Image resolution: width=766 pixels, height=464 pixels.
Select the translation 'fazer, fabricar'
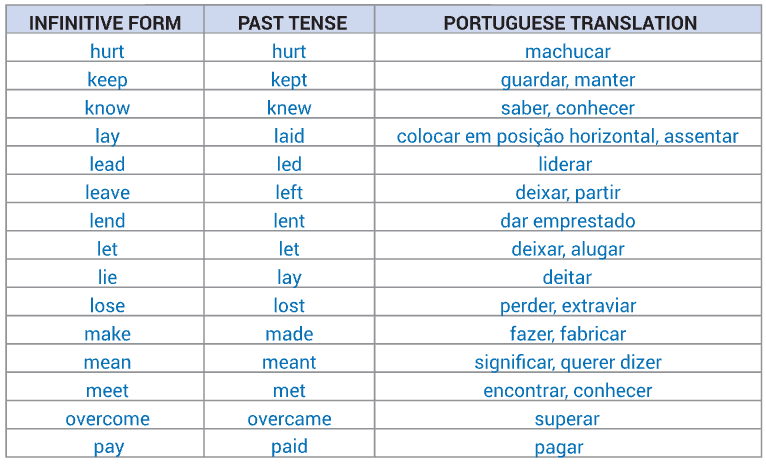568,334
